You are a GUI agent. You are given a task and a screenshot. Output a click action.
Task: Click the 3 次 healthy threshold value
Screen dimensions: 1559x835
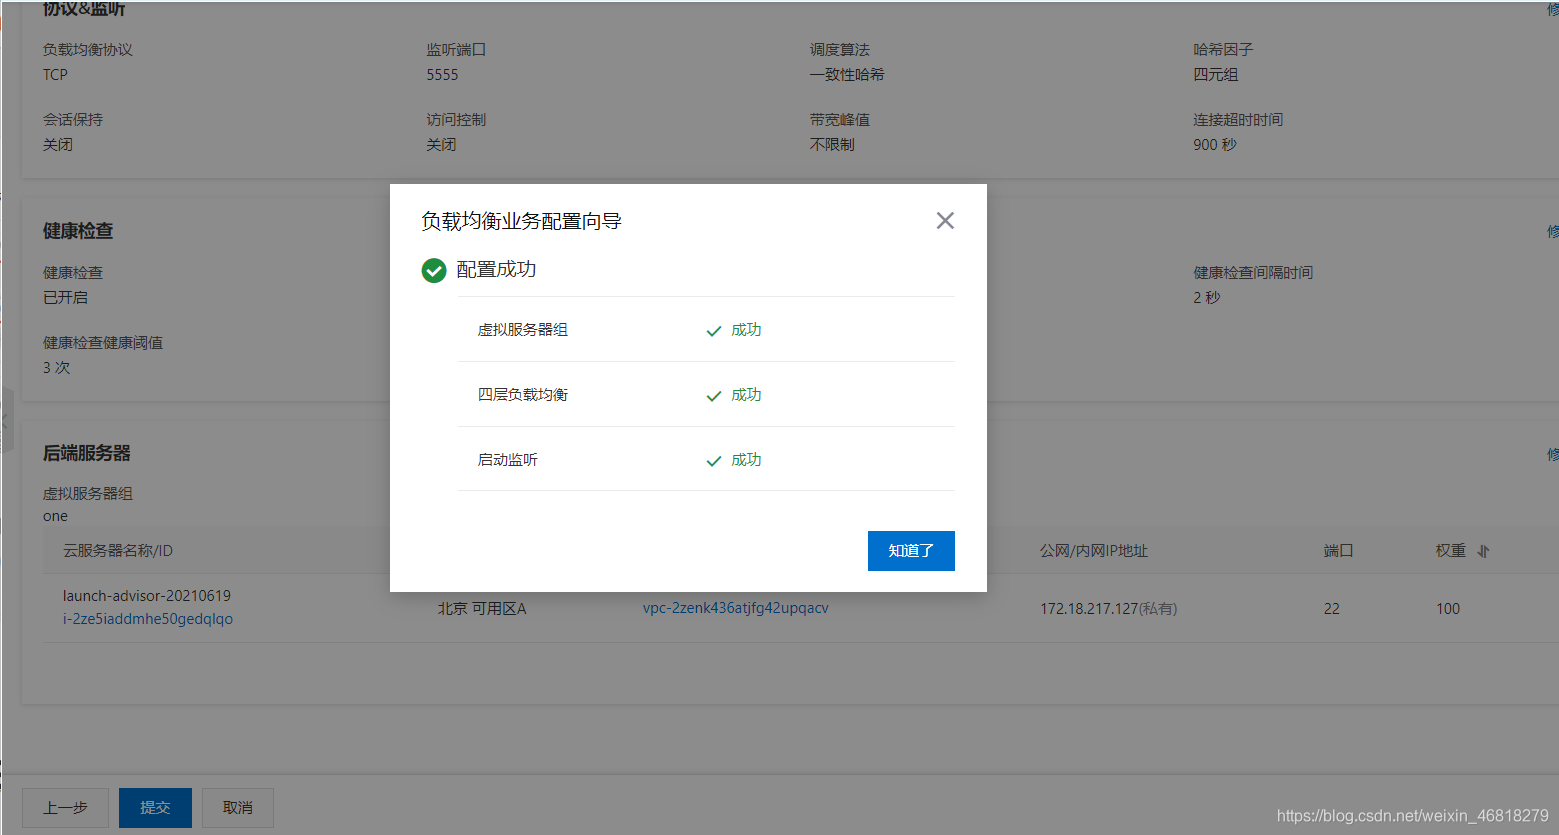tap(56, 368)
